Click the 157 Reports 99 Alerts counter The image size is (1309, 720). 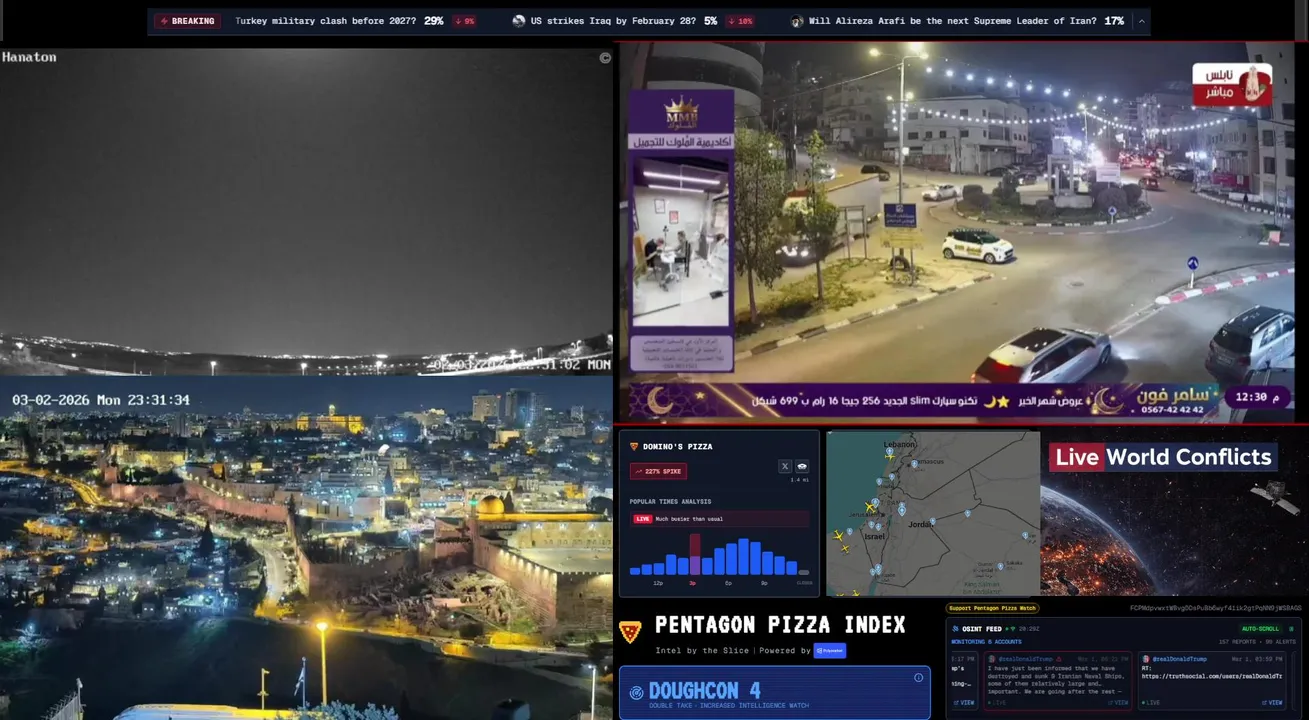coord(1257,642)
